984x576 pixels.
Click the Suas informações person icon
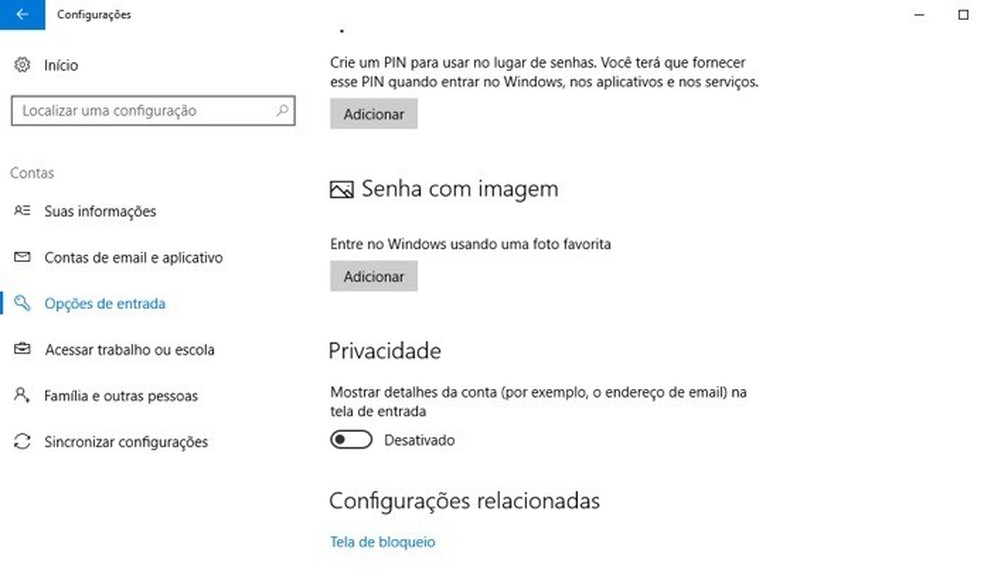22,211
